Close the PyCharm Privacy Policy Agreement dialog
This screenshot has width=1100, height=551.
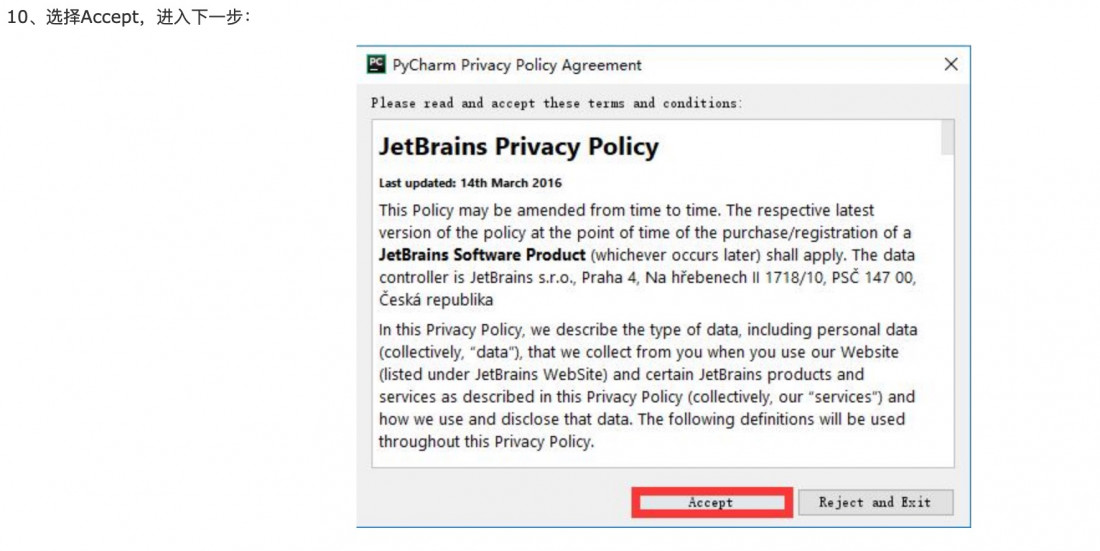coord(951,65)
